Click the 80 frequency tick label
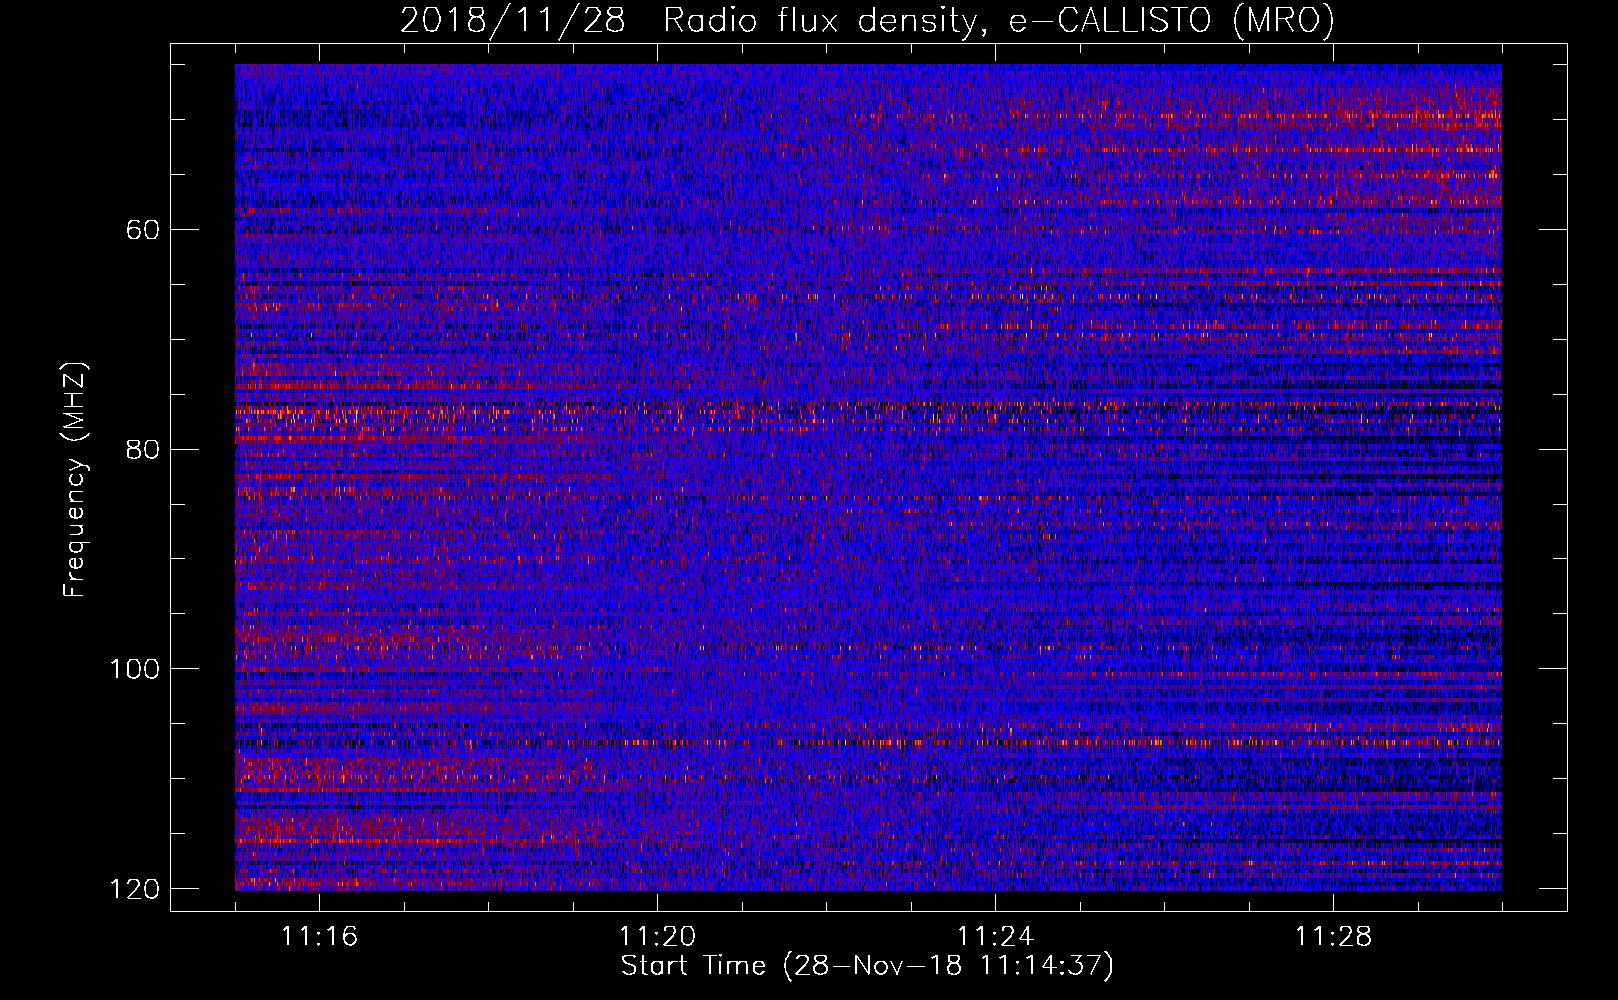1618x1000 pixels. (x=144, y=449)
